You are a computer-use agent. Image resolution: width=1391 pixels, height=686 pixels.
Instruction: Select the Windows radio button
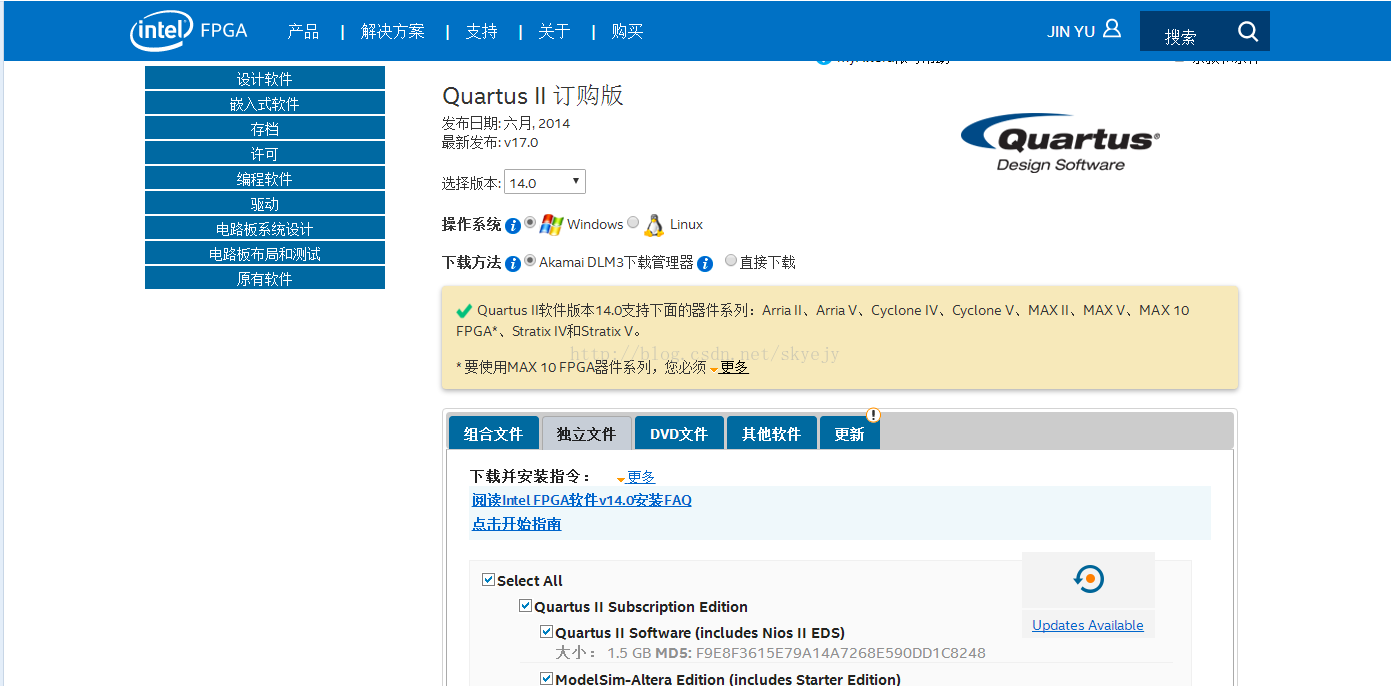coord(530,222)
